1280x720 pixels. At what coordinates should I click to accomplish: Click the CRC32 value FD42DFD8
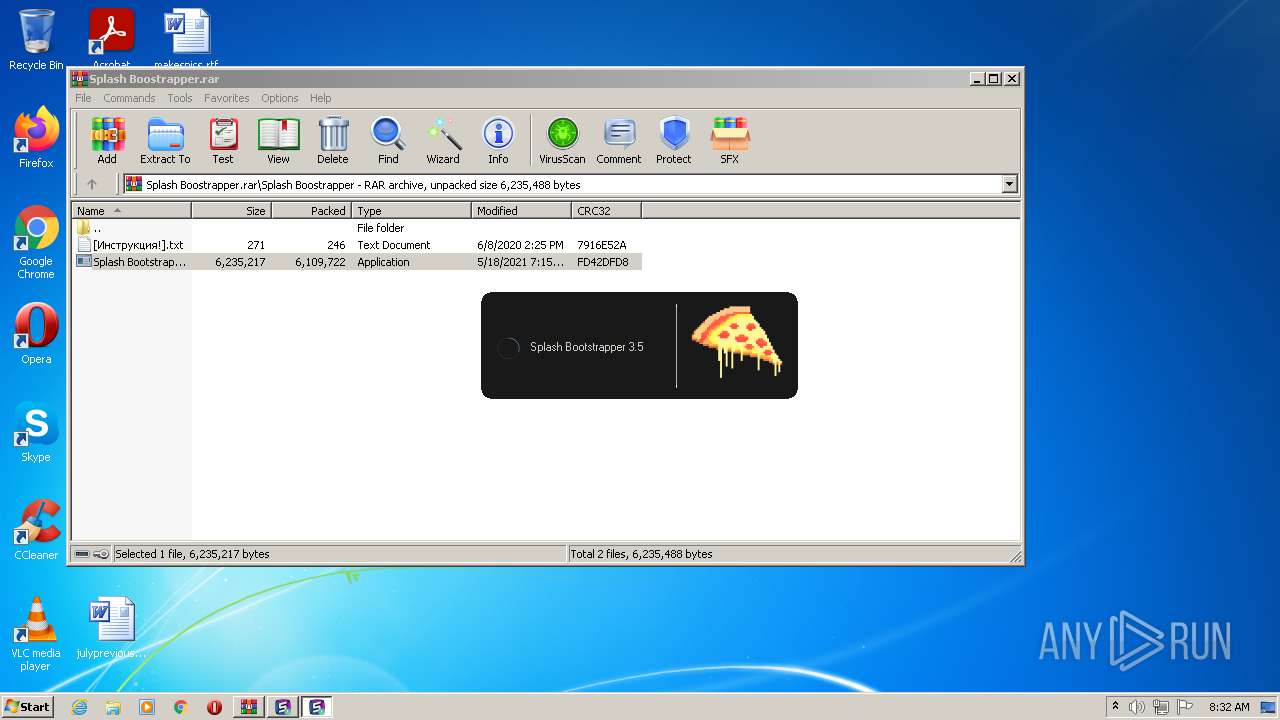pos(603,262)
